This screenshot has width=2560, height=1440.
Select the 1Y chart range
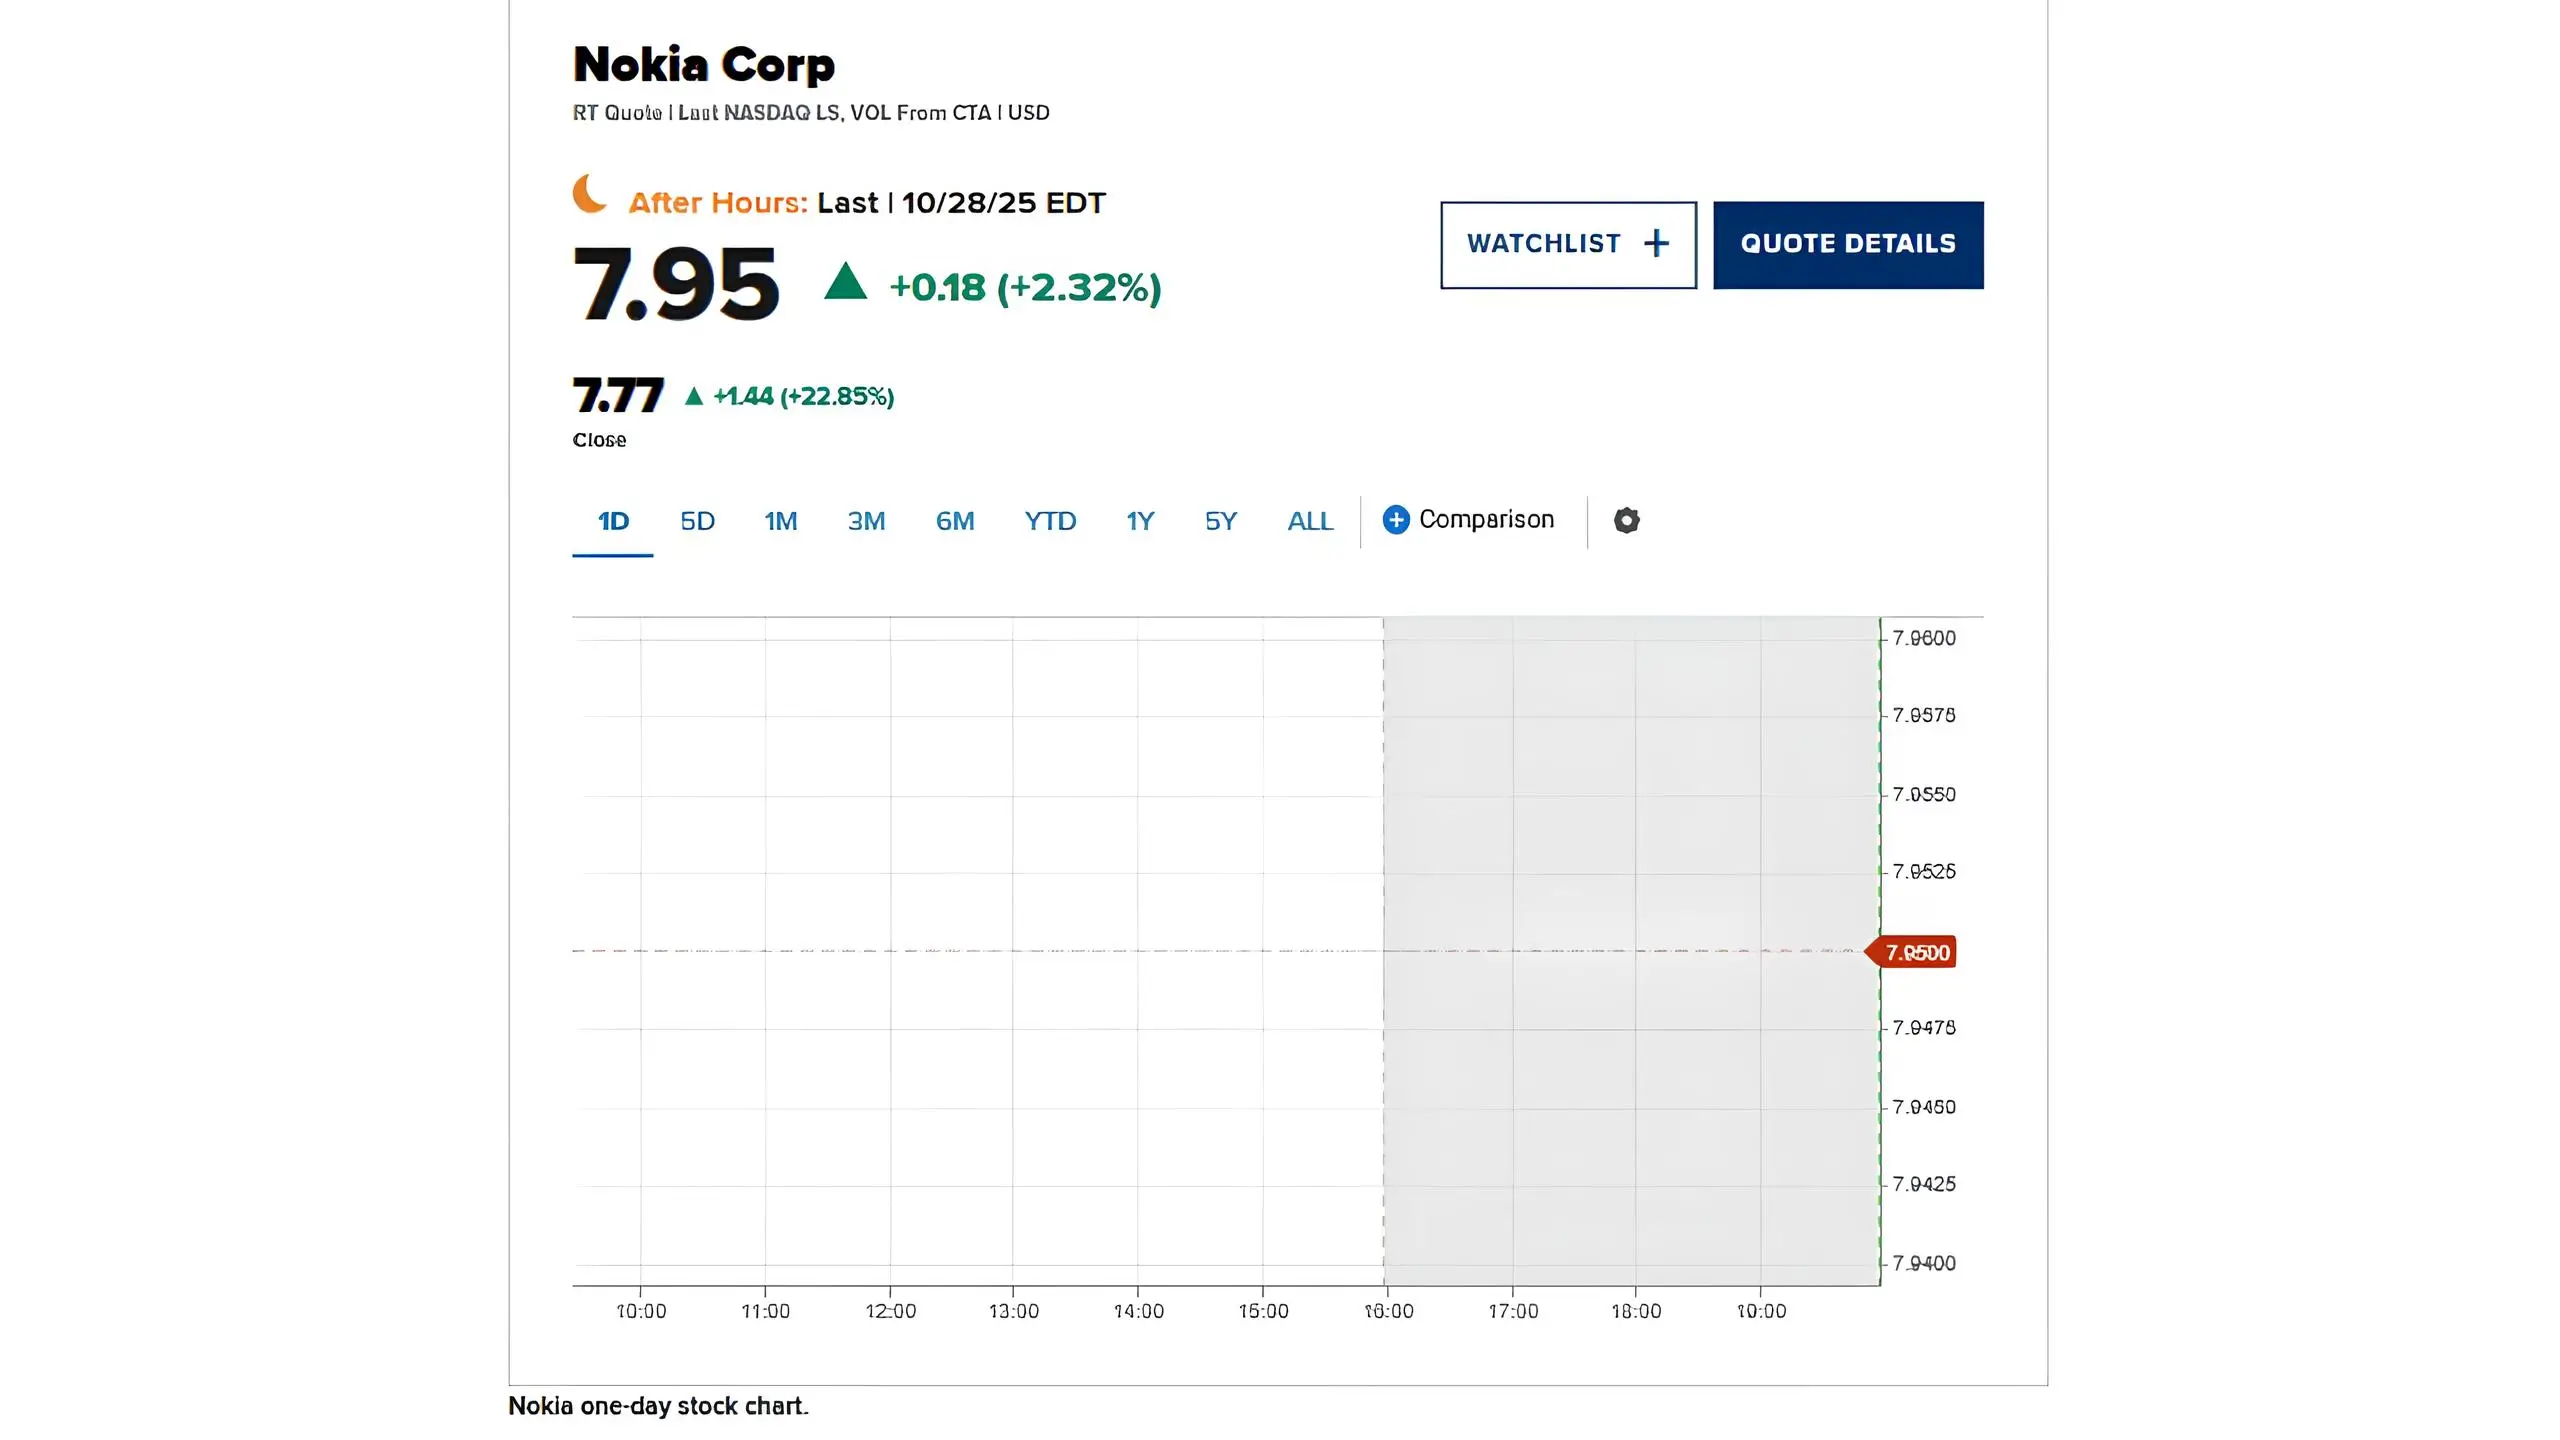1139,521
